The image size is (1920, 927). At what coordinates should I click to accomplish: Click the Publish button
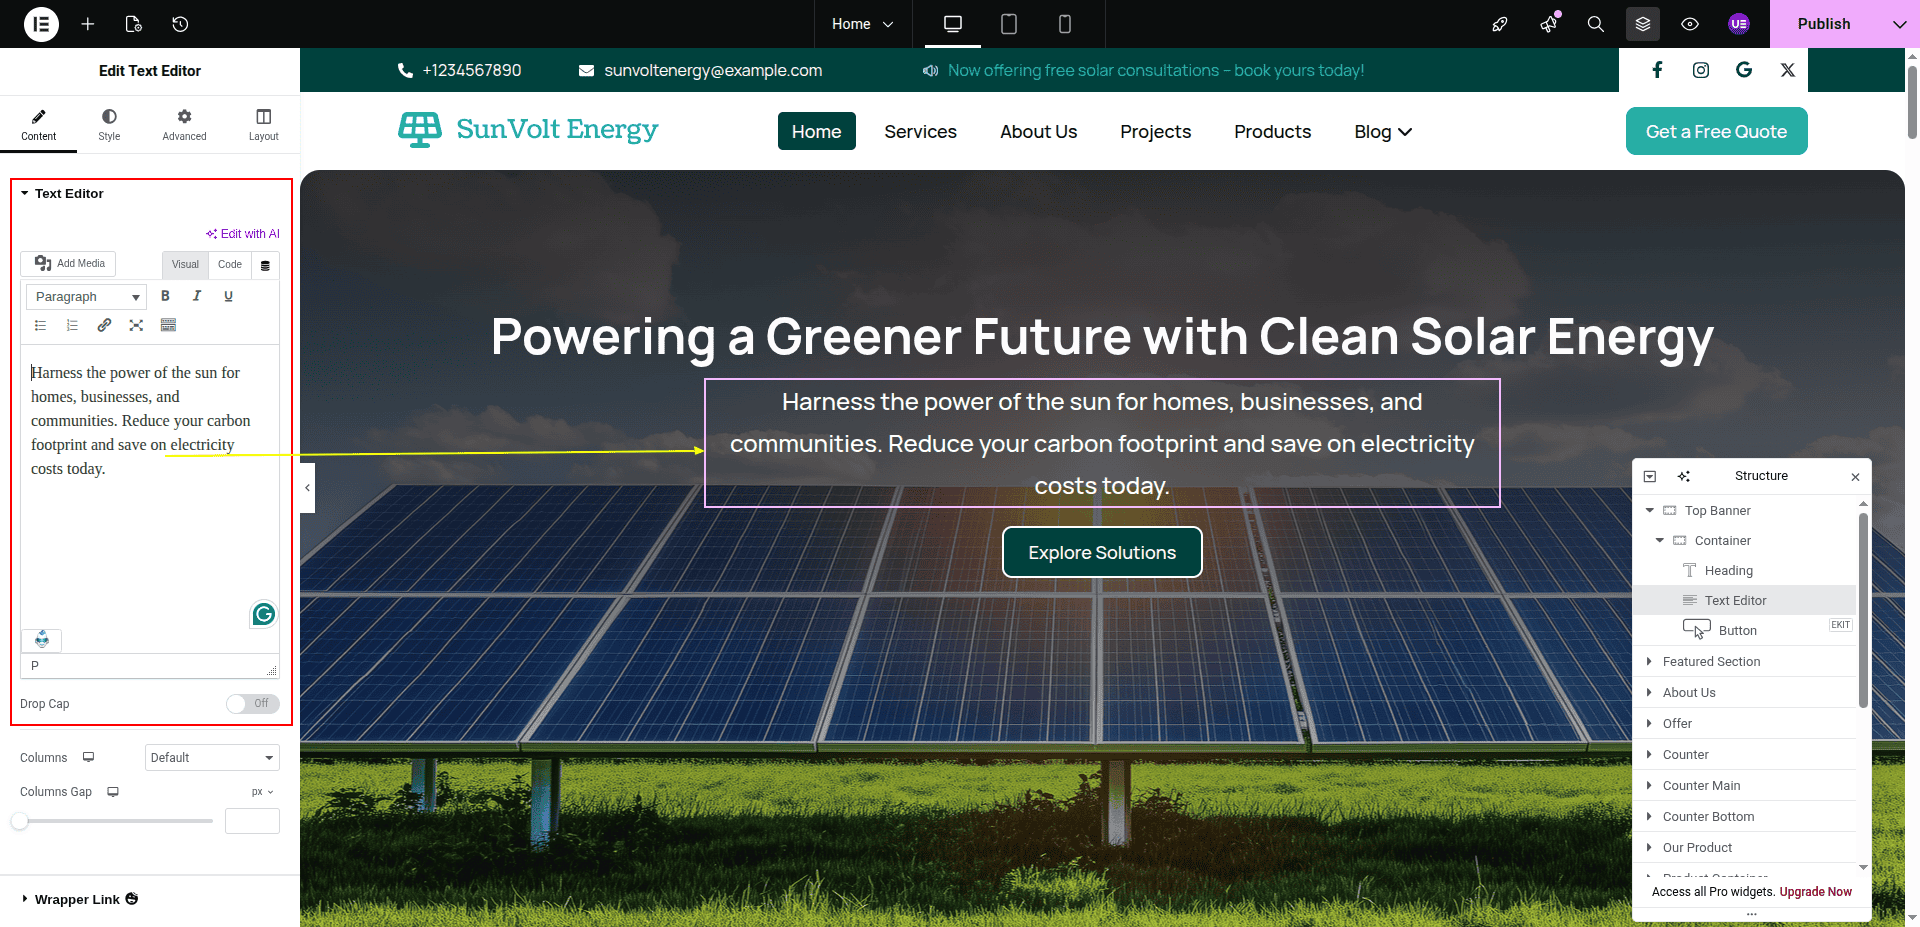pyautogui.click(x=1823, y=24)
